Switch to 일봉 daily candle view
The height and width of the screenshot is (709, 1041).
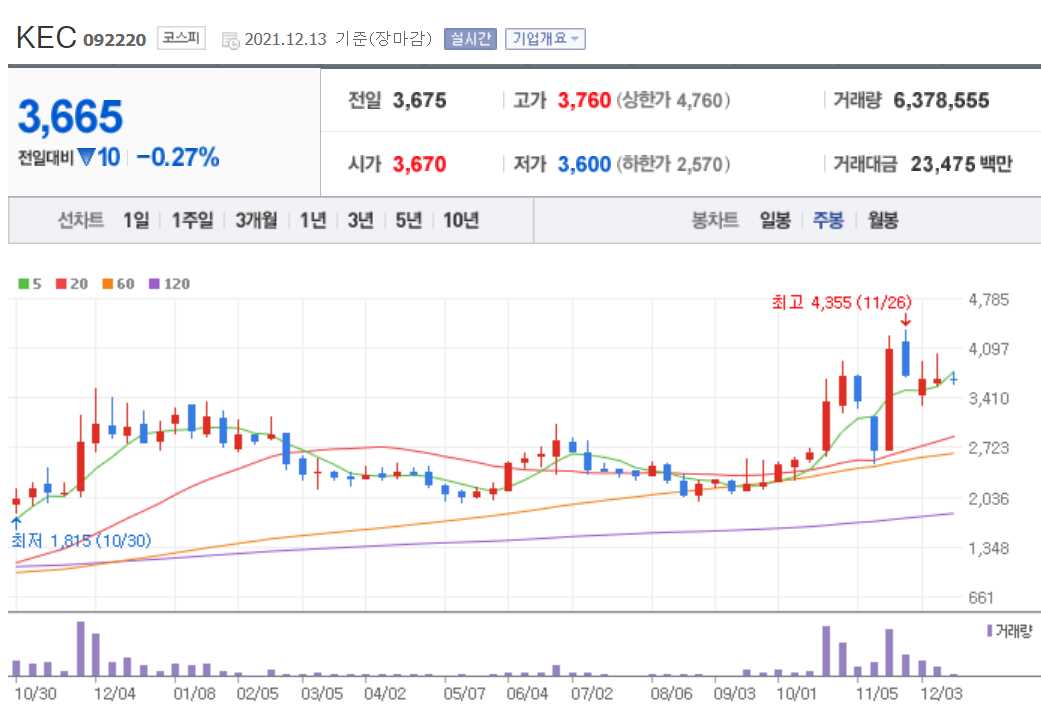coord(774,220)
